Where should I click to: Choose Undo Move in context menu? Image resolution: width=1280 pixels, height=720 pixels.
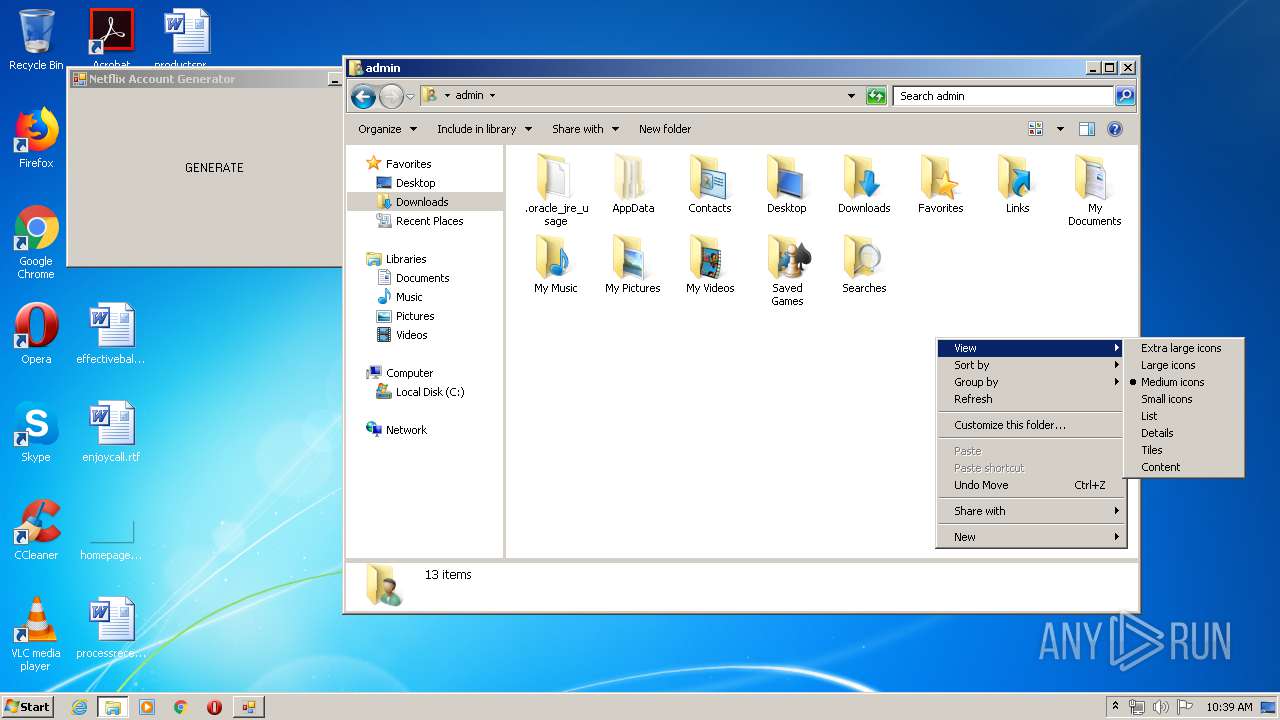1031,485
